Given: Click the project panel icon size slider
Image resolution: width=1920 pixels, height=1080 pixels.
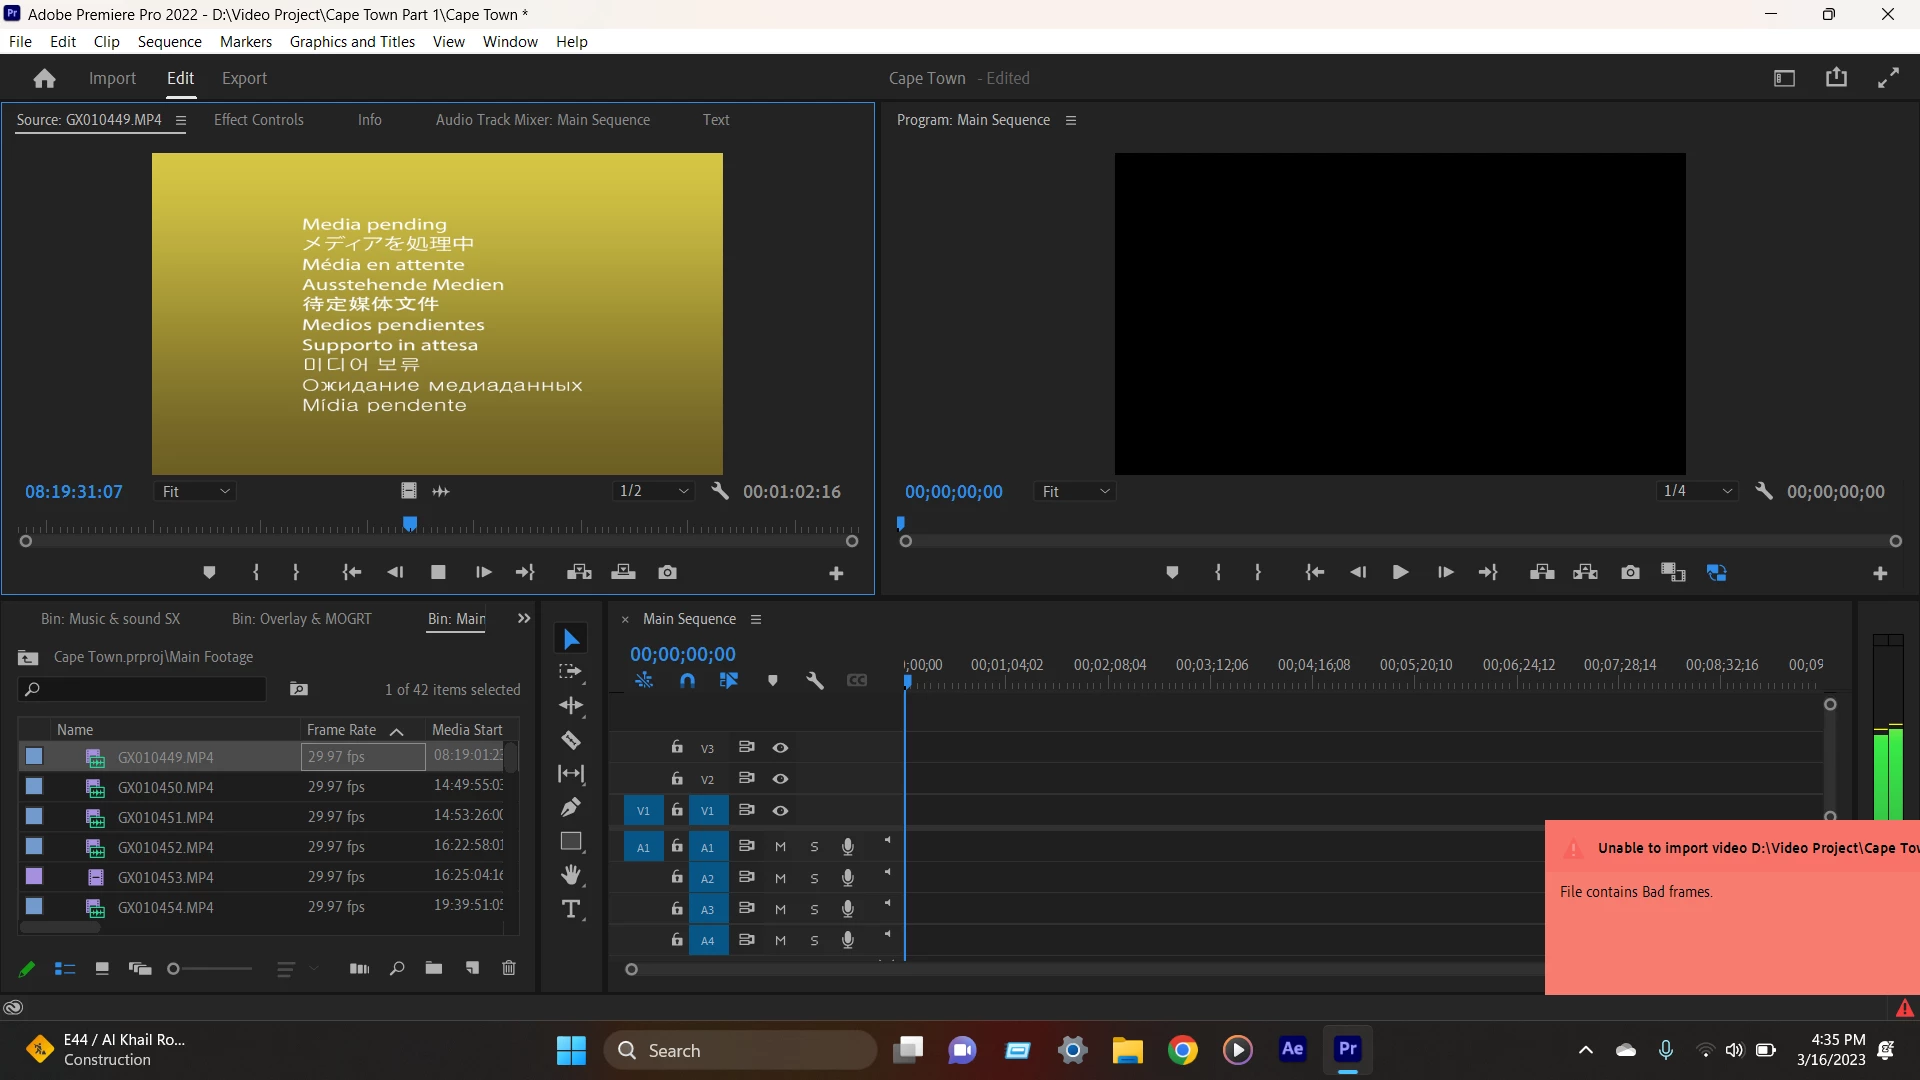Looking at the screenshot, I should (x=210, y=968).
